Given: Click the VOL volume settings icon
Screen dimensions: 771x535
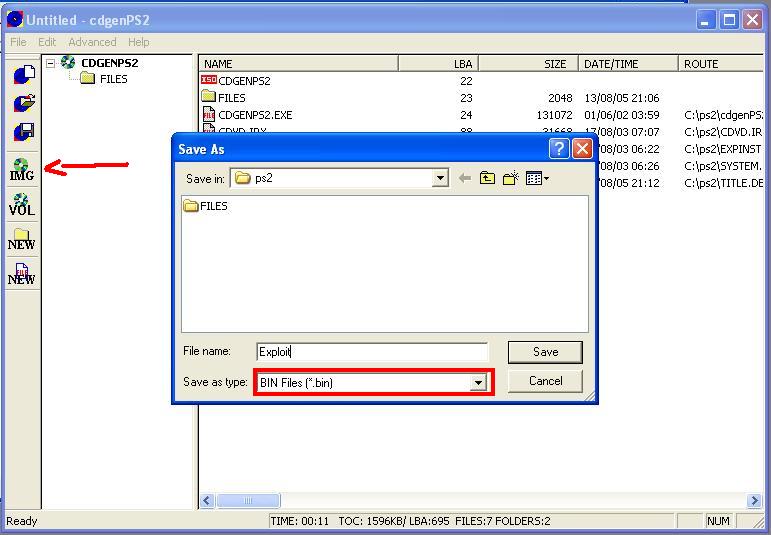Looking at the screenshot, I should pos(22,205).
